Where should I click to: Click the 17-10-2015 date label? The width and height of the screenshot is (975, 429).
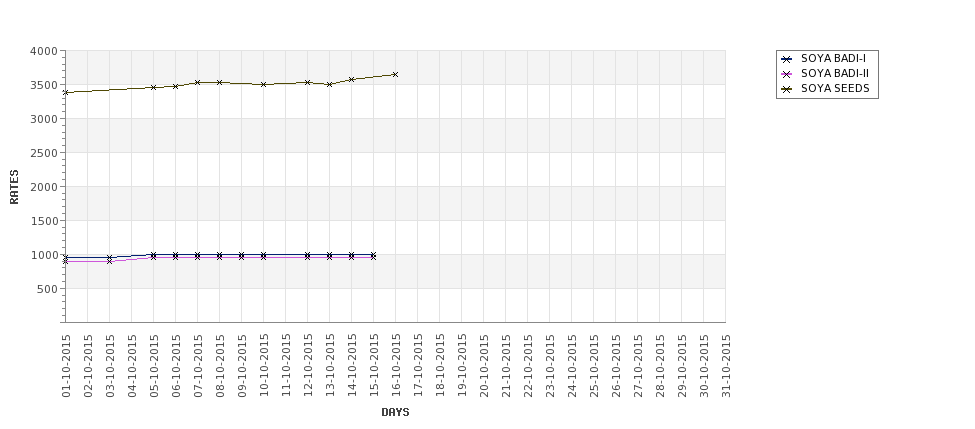[418, 366]
